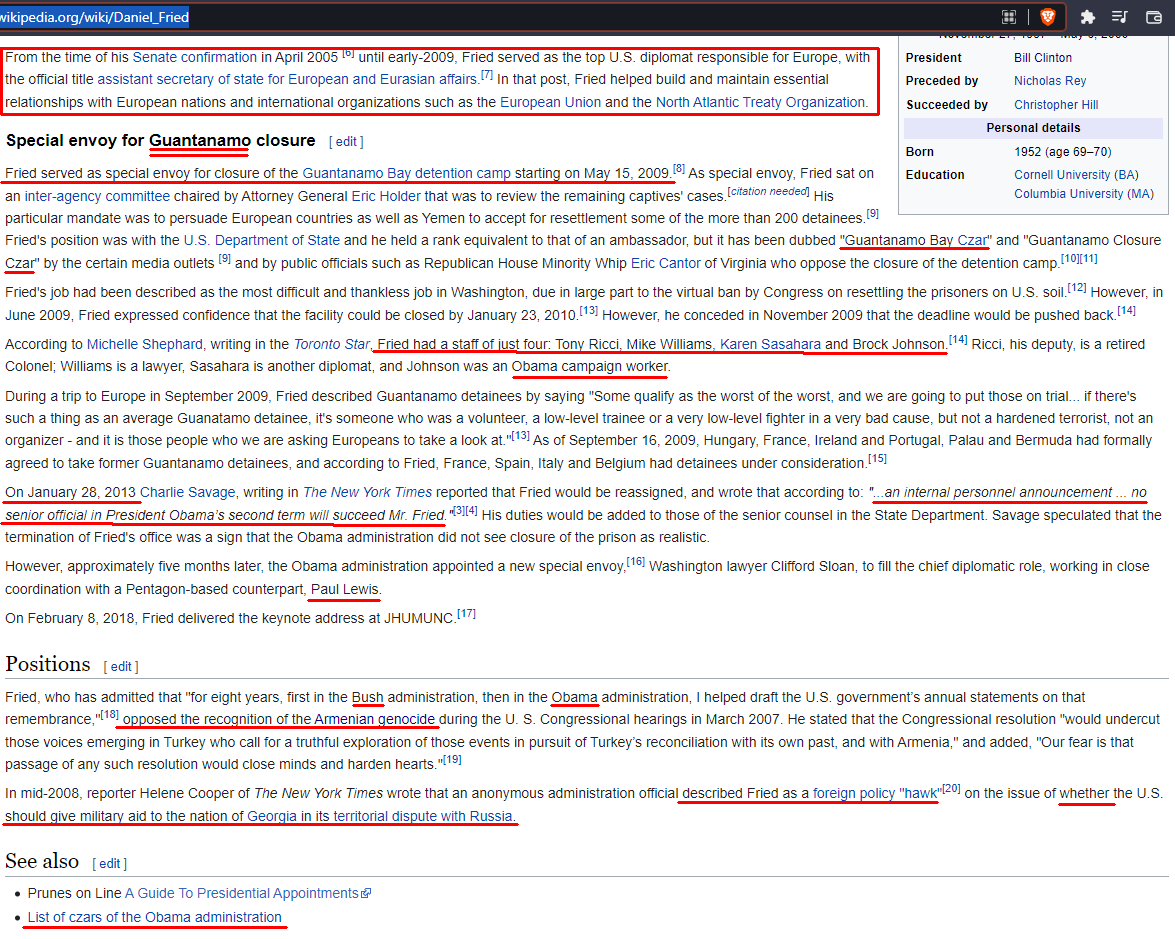
Task: Open the Brave Wallet icon
Action: coord(1153,16)
